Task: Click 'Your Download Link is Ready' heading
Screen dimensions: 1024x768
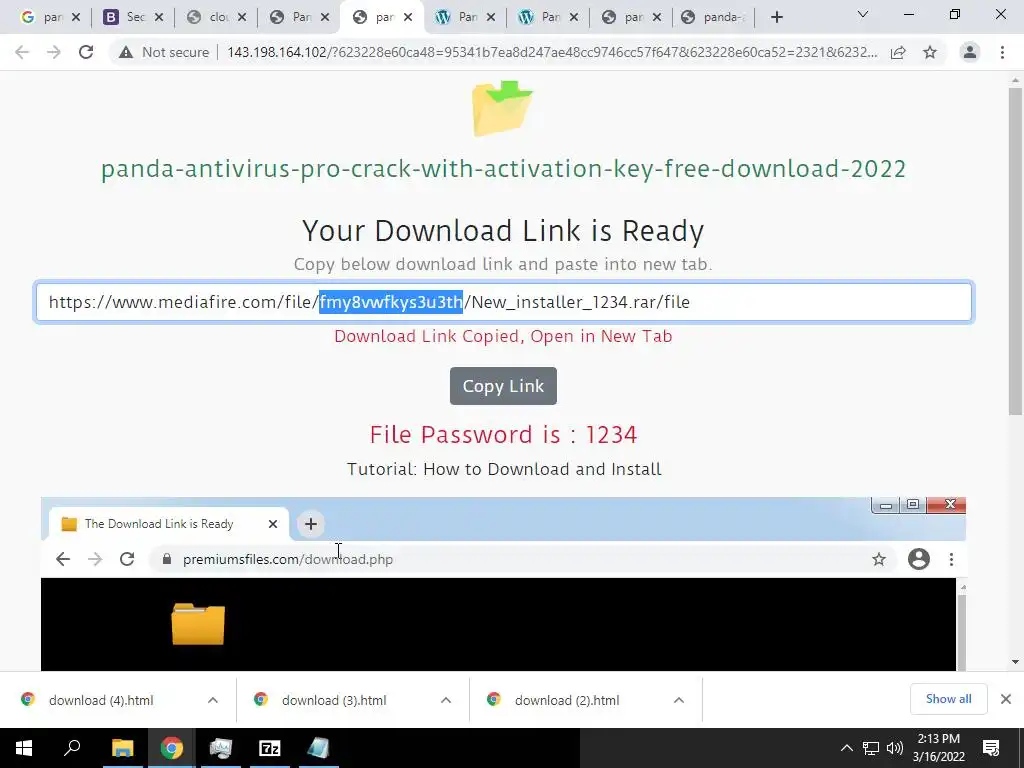Action: 503,231
